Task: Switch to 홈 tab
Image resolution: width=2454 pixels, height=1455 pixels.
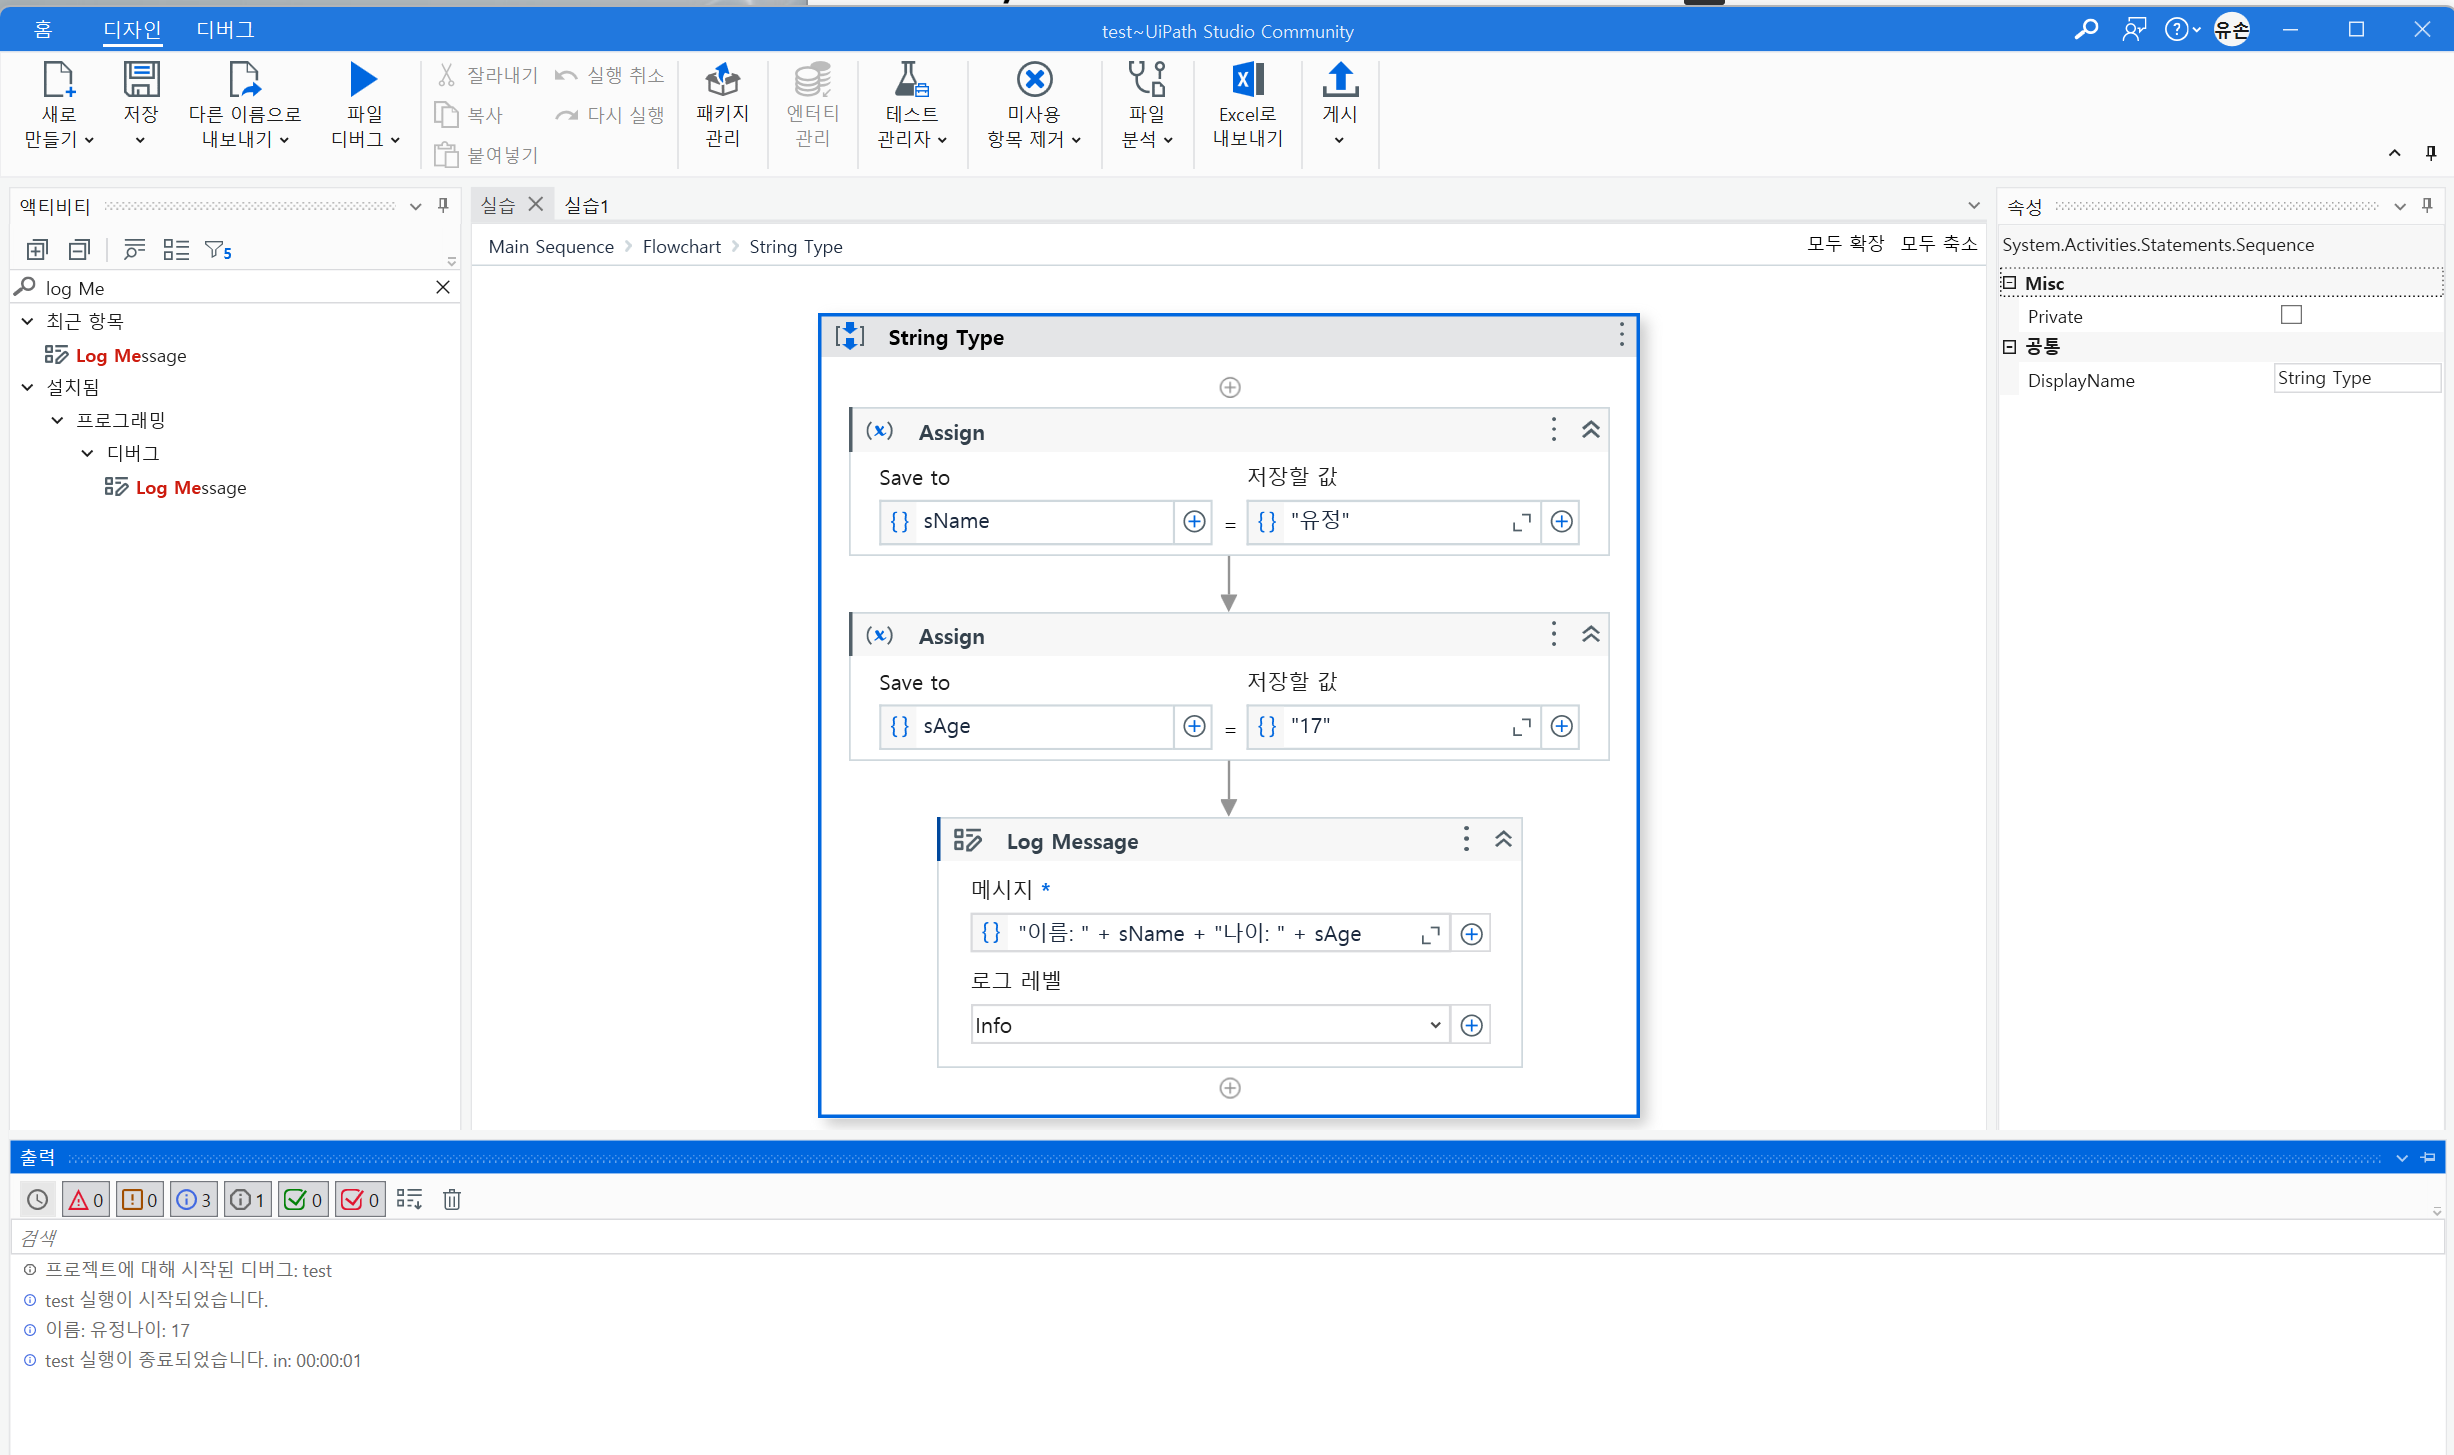Action: [43, 30]
